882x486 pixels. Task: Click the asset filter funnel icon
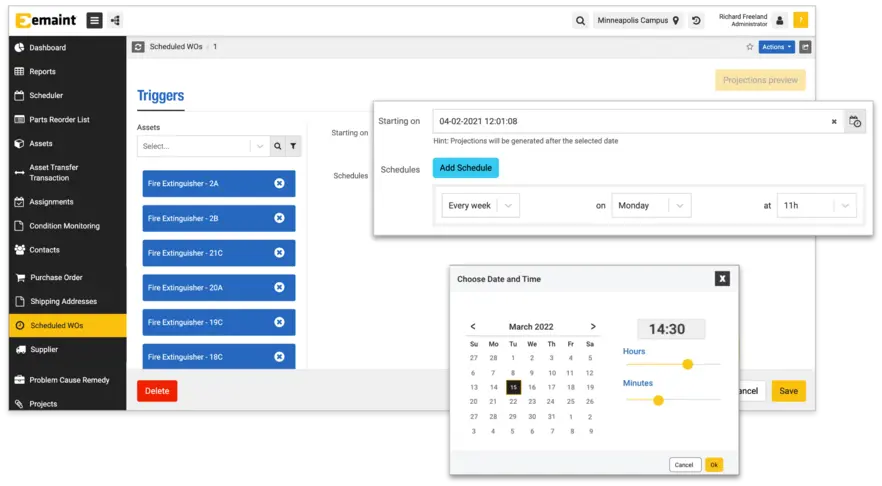coord(293,146)
